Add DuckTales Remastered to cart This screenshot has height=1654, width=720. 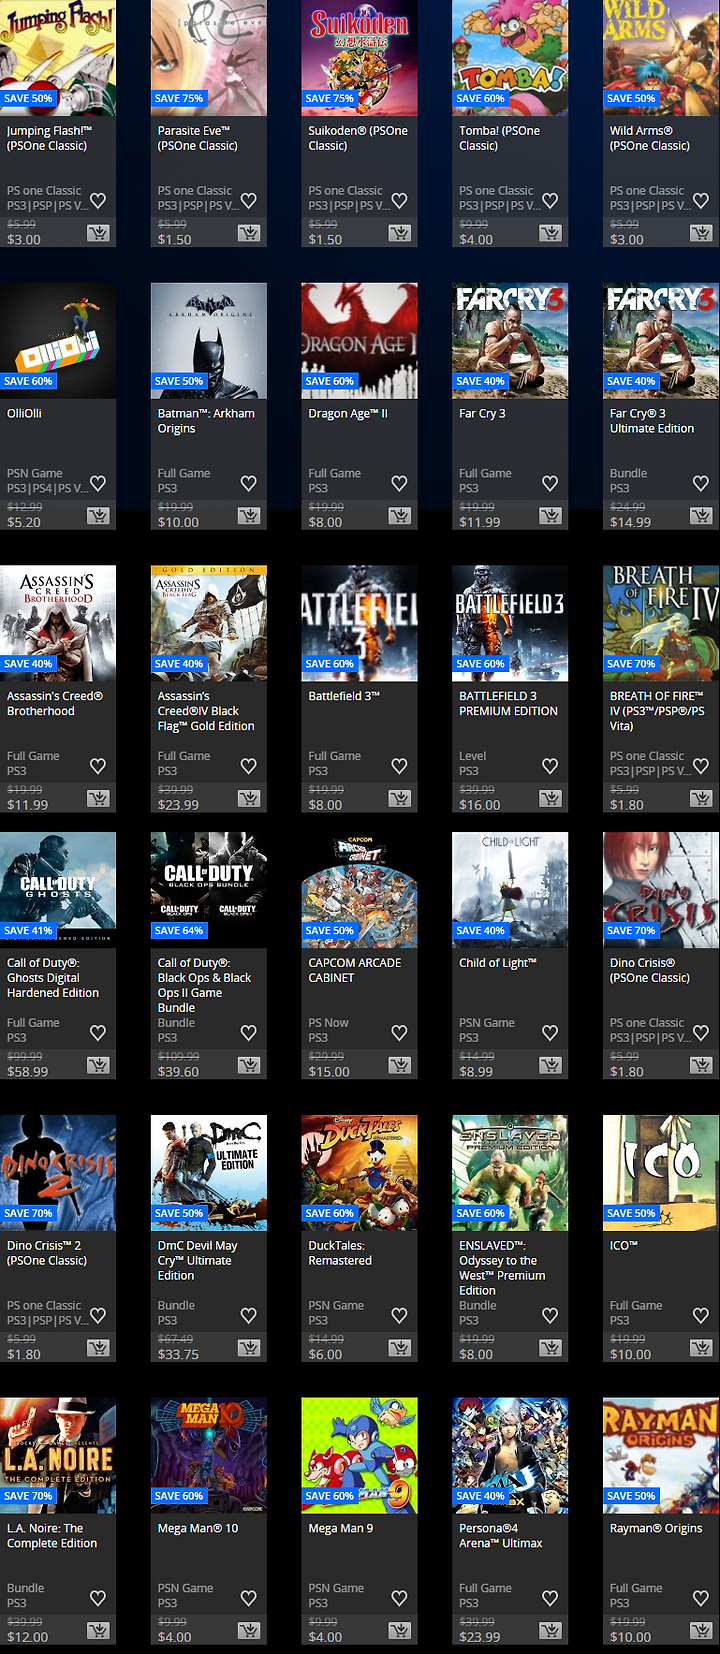tap(400, 1348)
